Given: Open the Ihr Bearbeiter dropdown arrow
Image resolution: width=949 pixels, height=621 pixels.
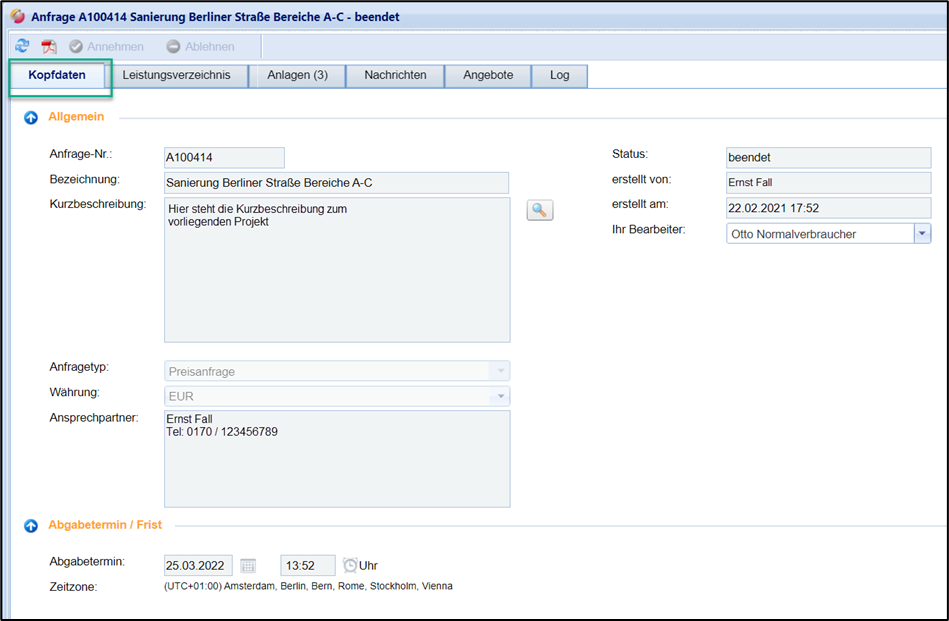Looking at the screenshot, I should pos(922,234).
